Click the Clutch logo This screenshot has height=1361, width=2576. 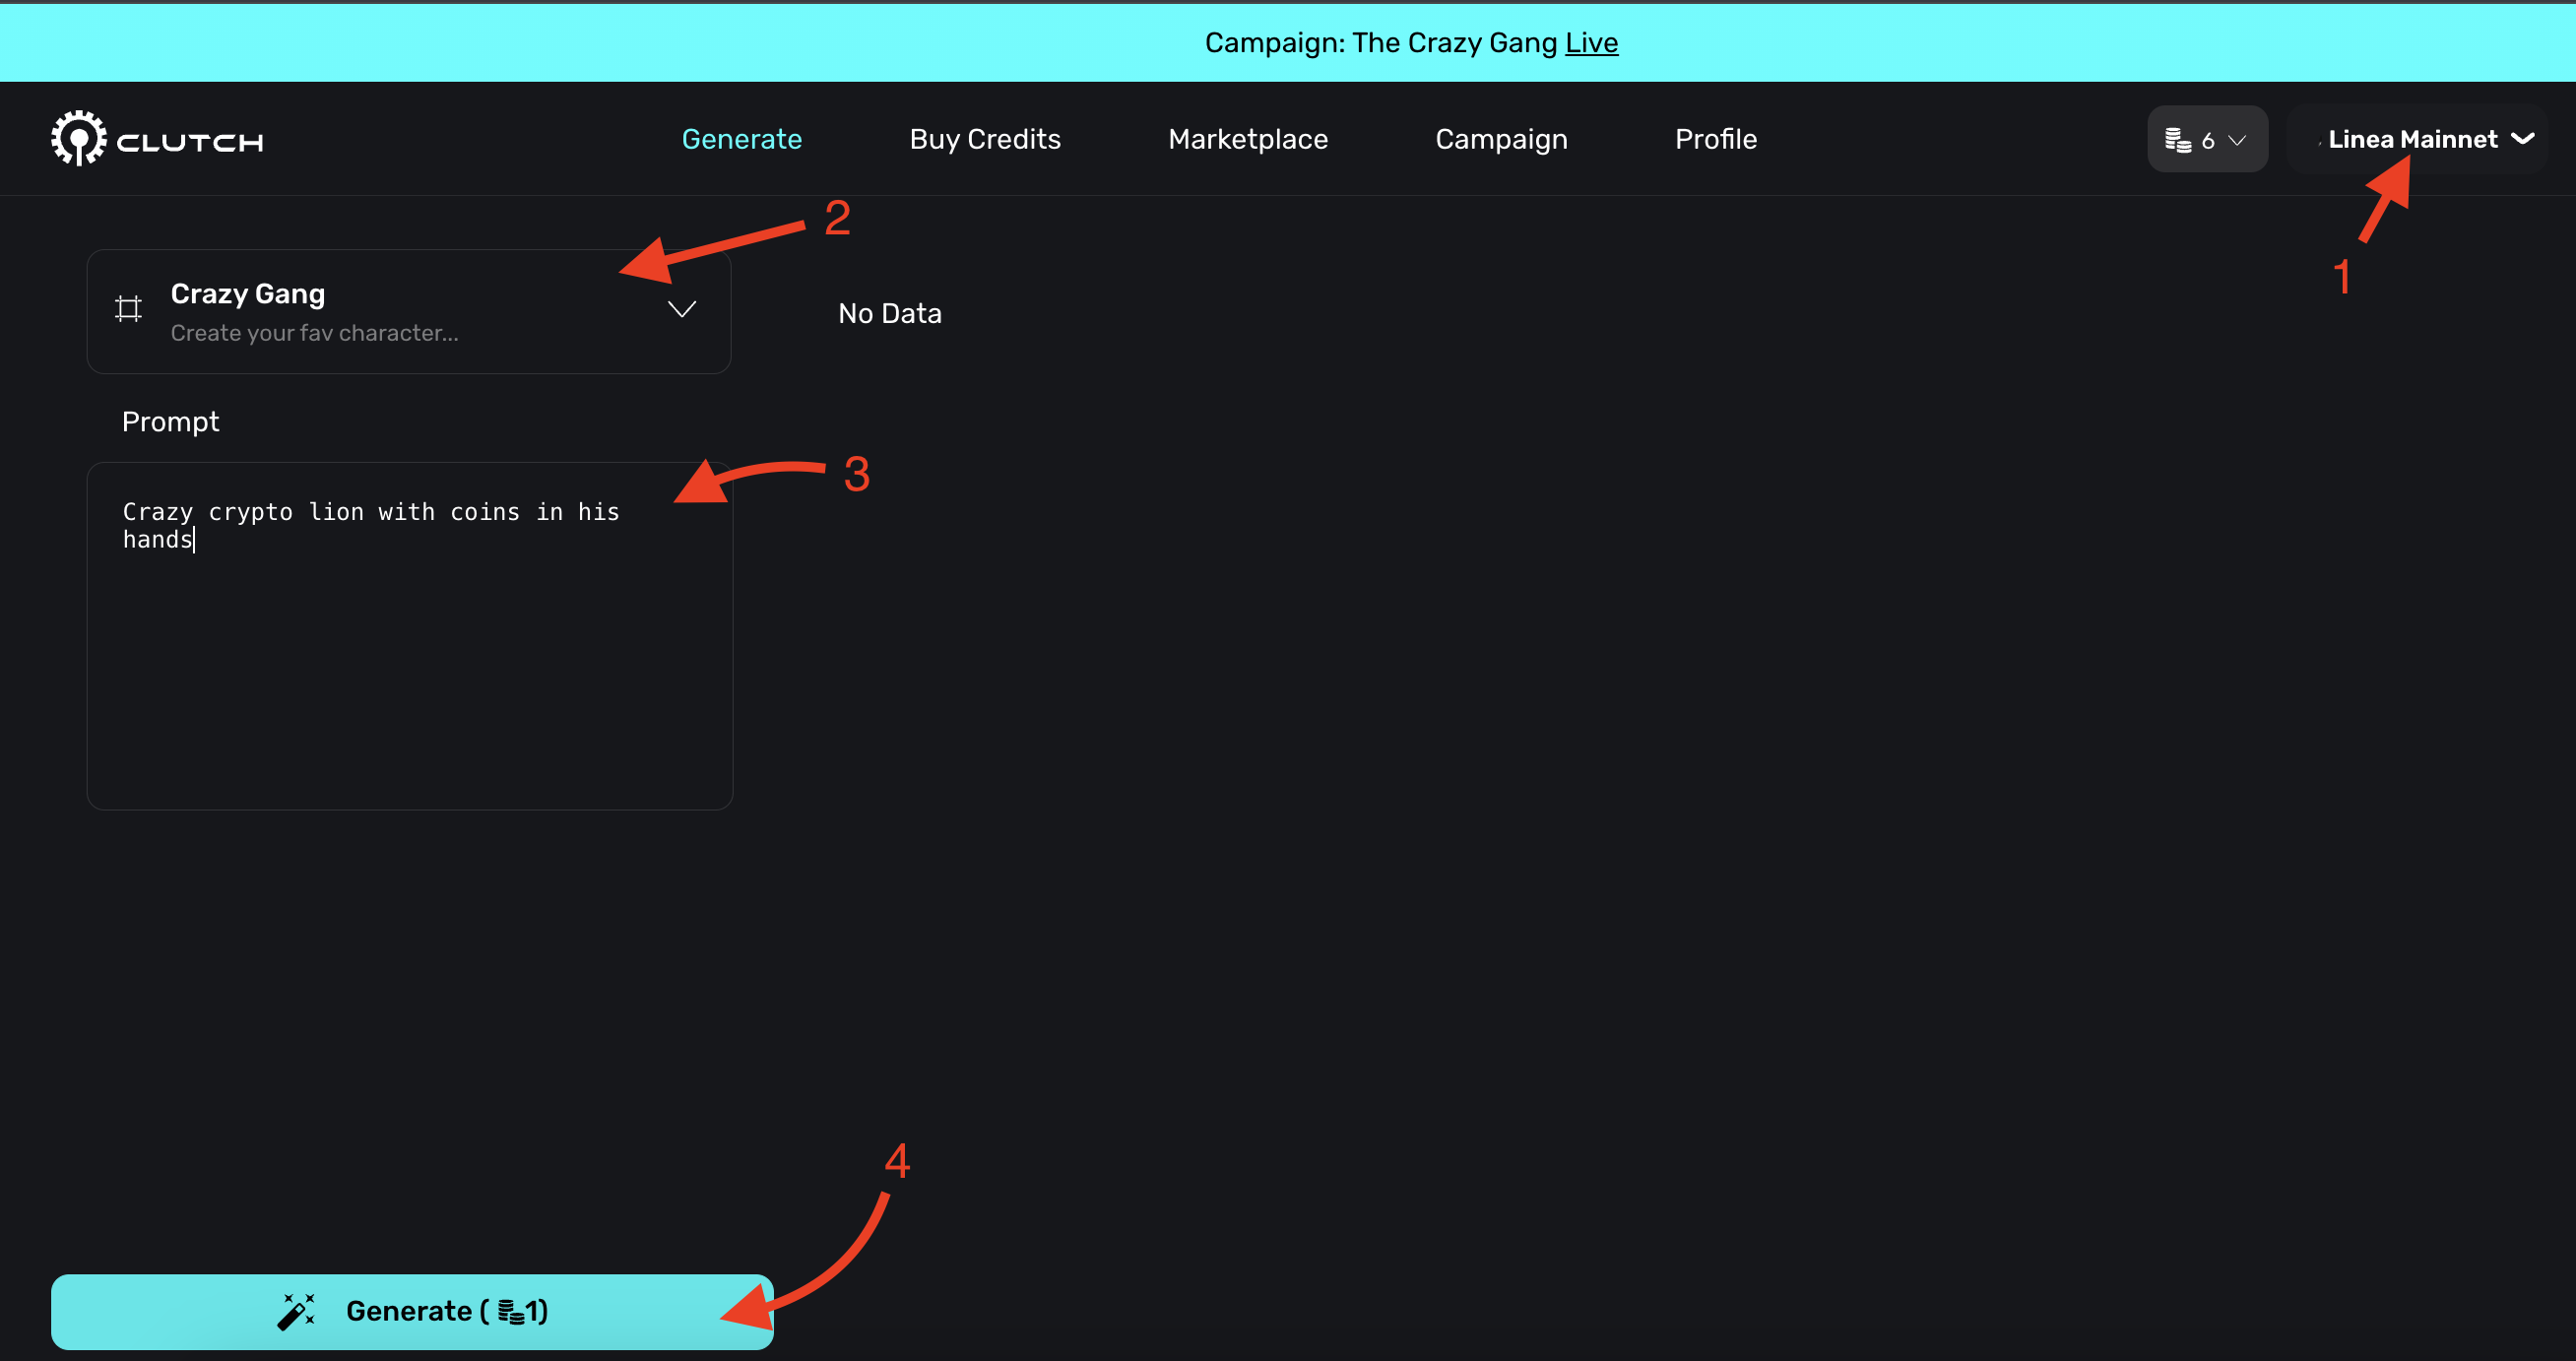coord(158,139)
